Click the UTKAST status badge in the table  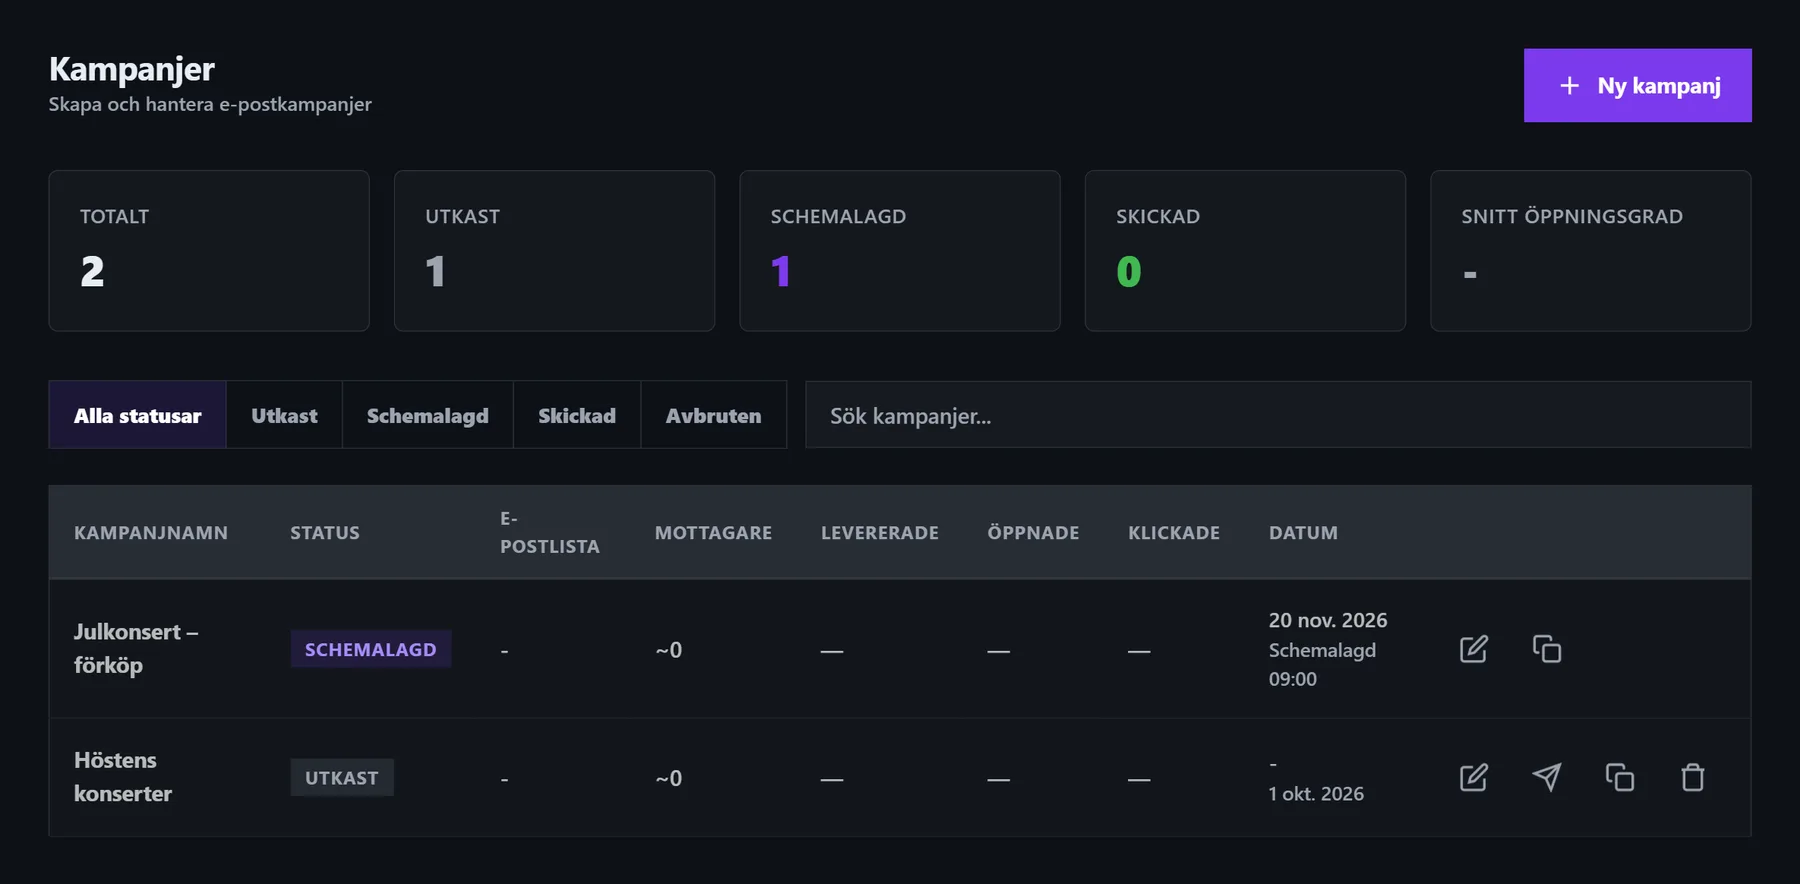[342, 777]
